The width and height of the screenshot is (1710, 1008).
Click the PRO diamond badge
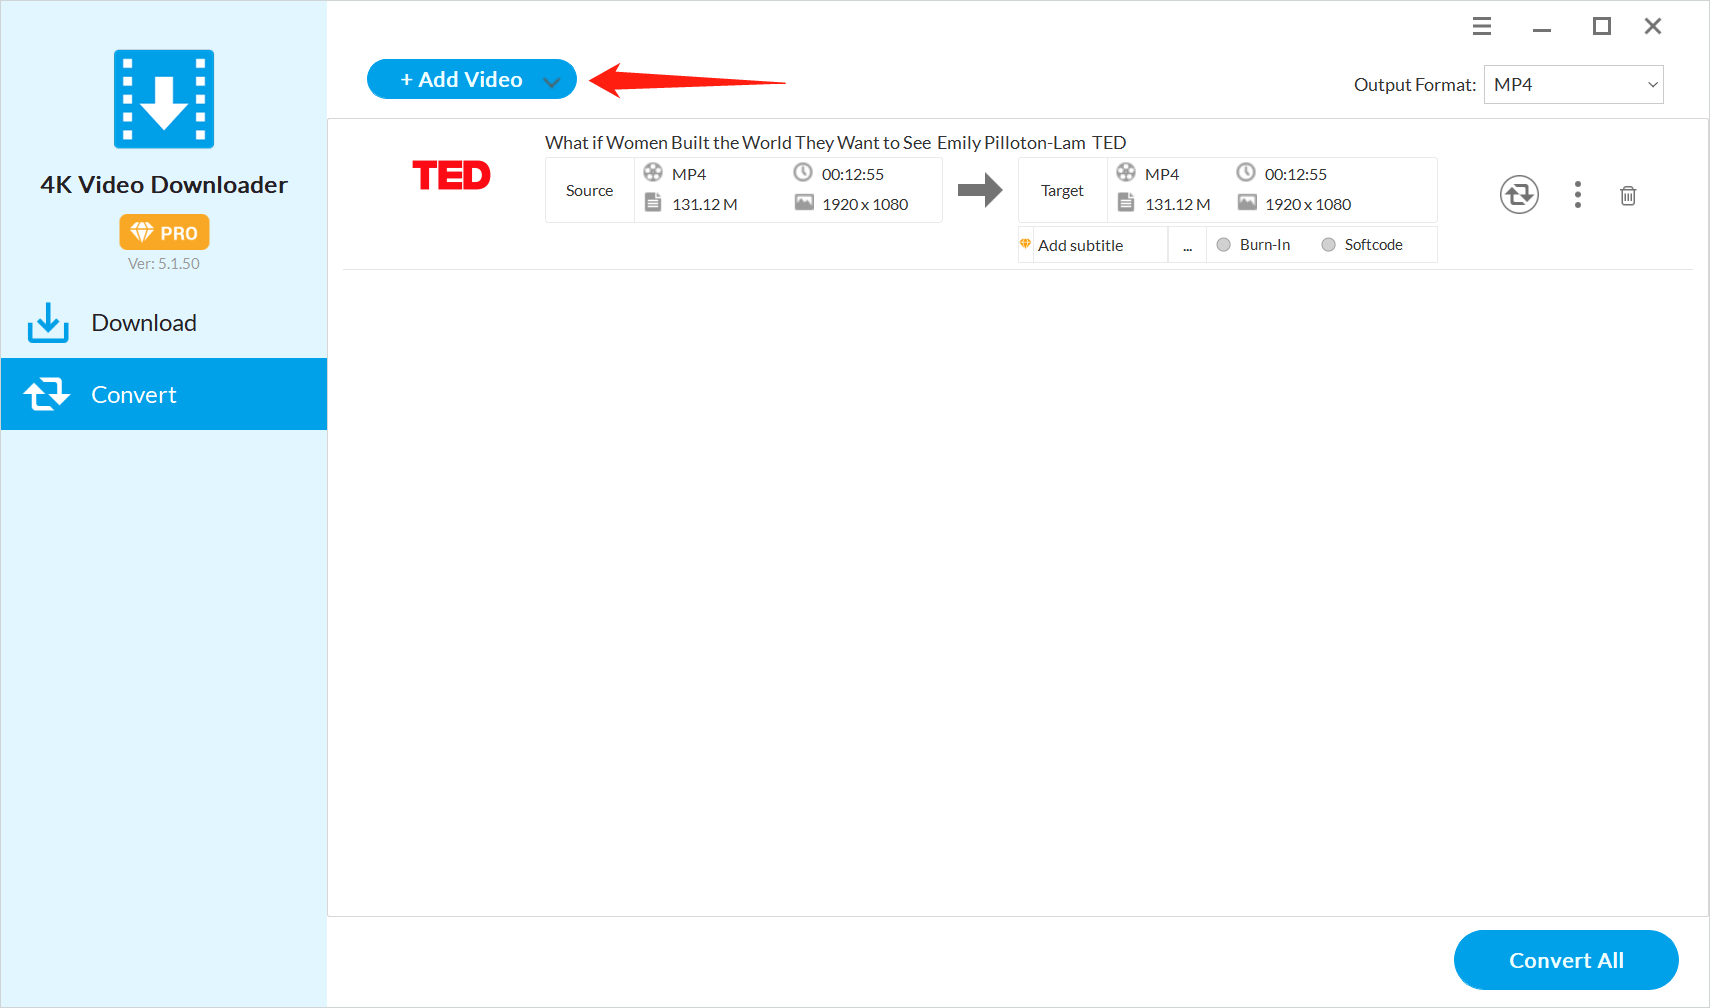[164, 232]
